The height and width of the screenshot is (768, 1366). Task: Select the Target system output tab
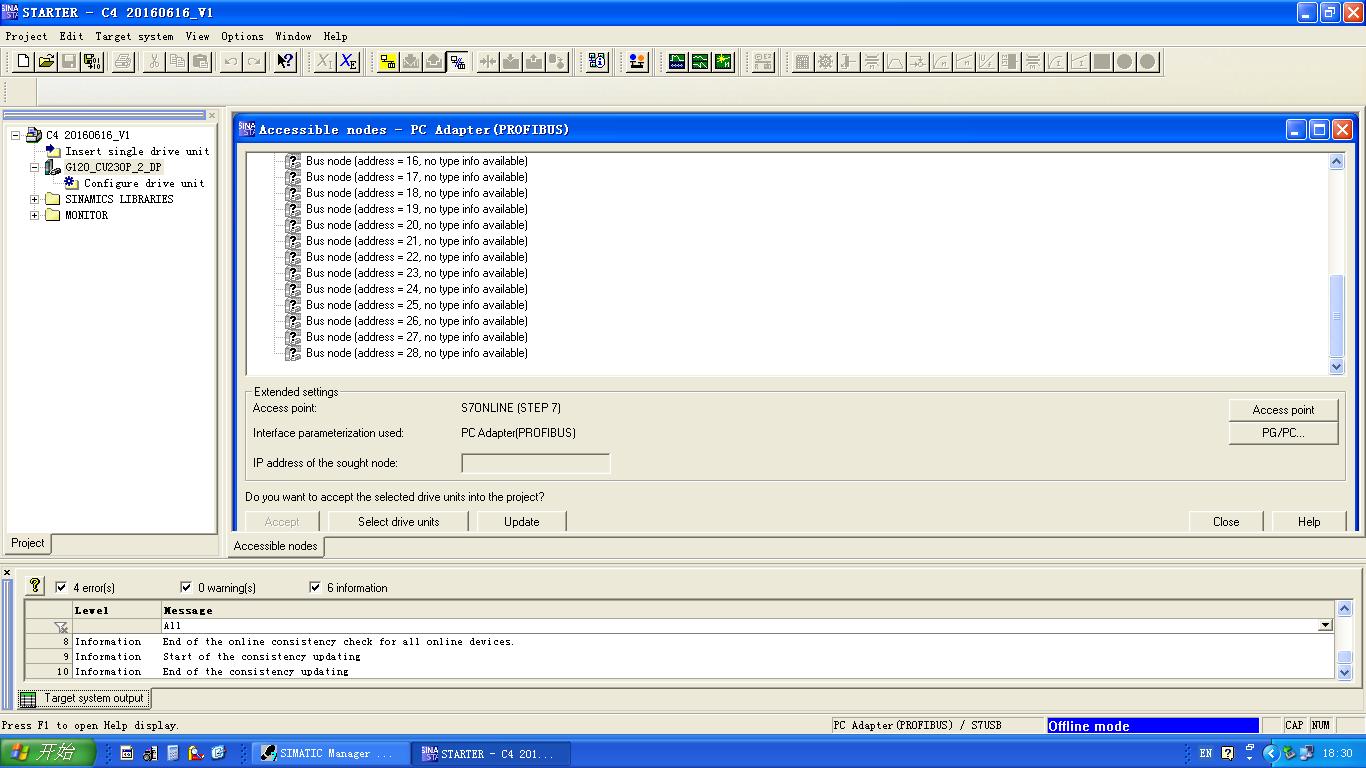point(85,698)
